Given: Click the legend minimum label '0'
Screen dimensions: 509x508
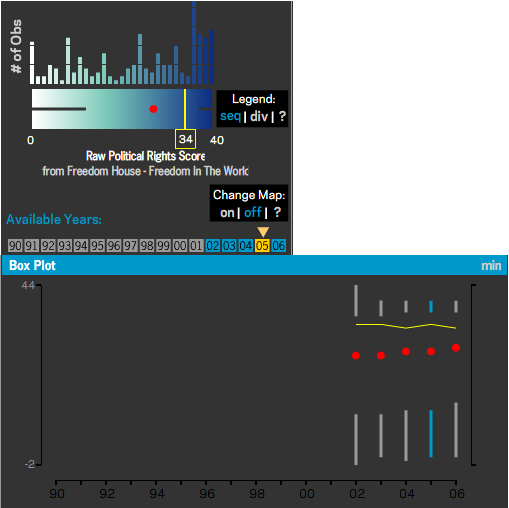Looking at the screenshot, I should pos(30,140).
